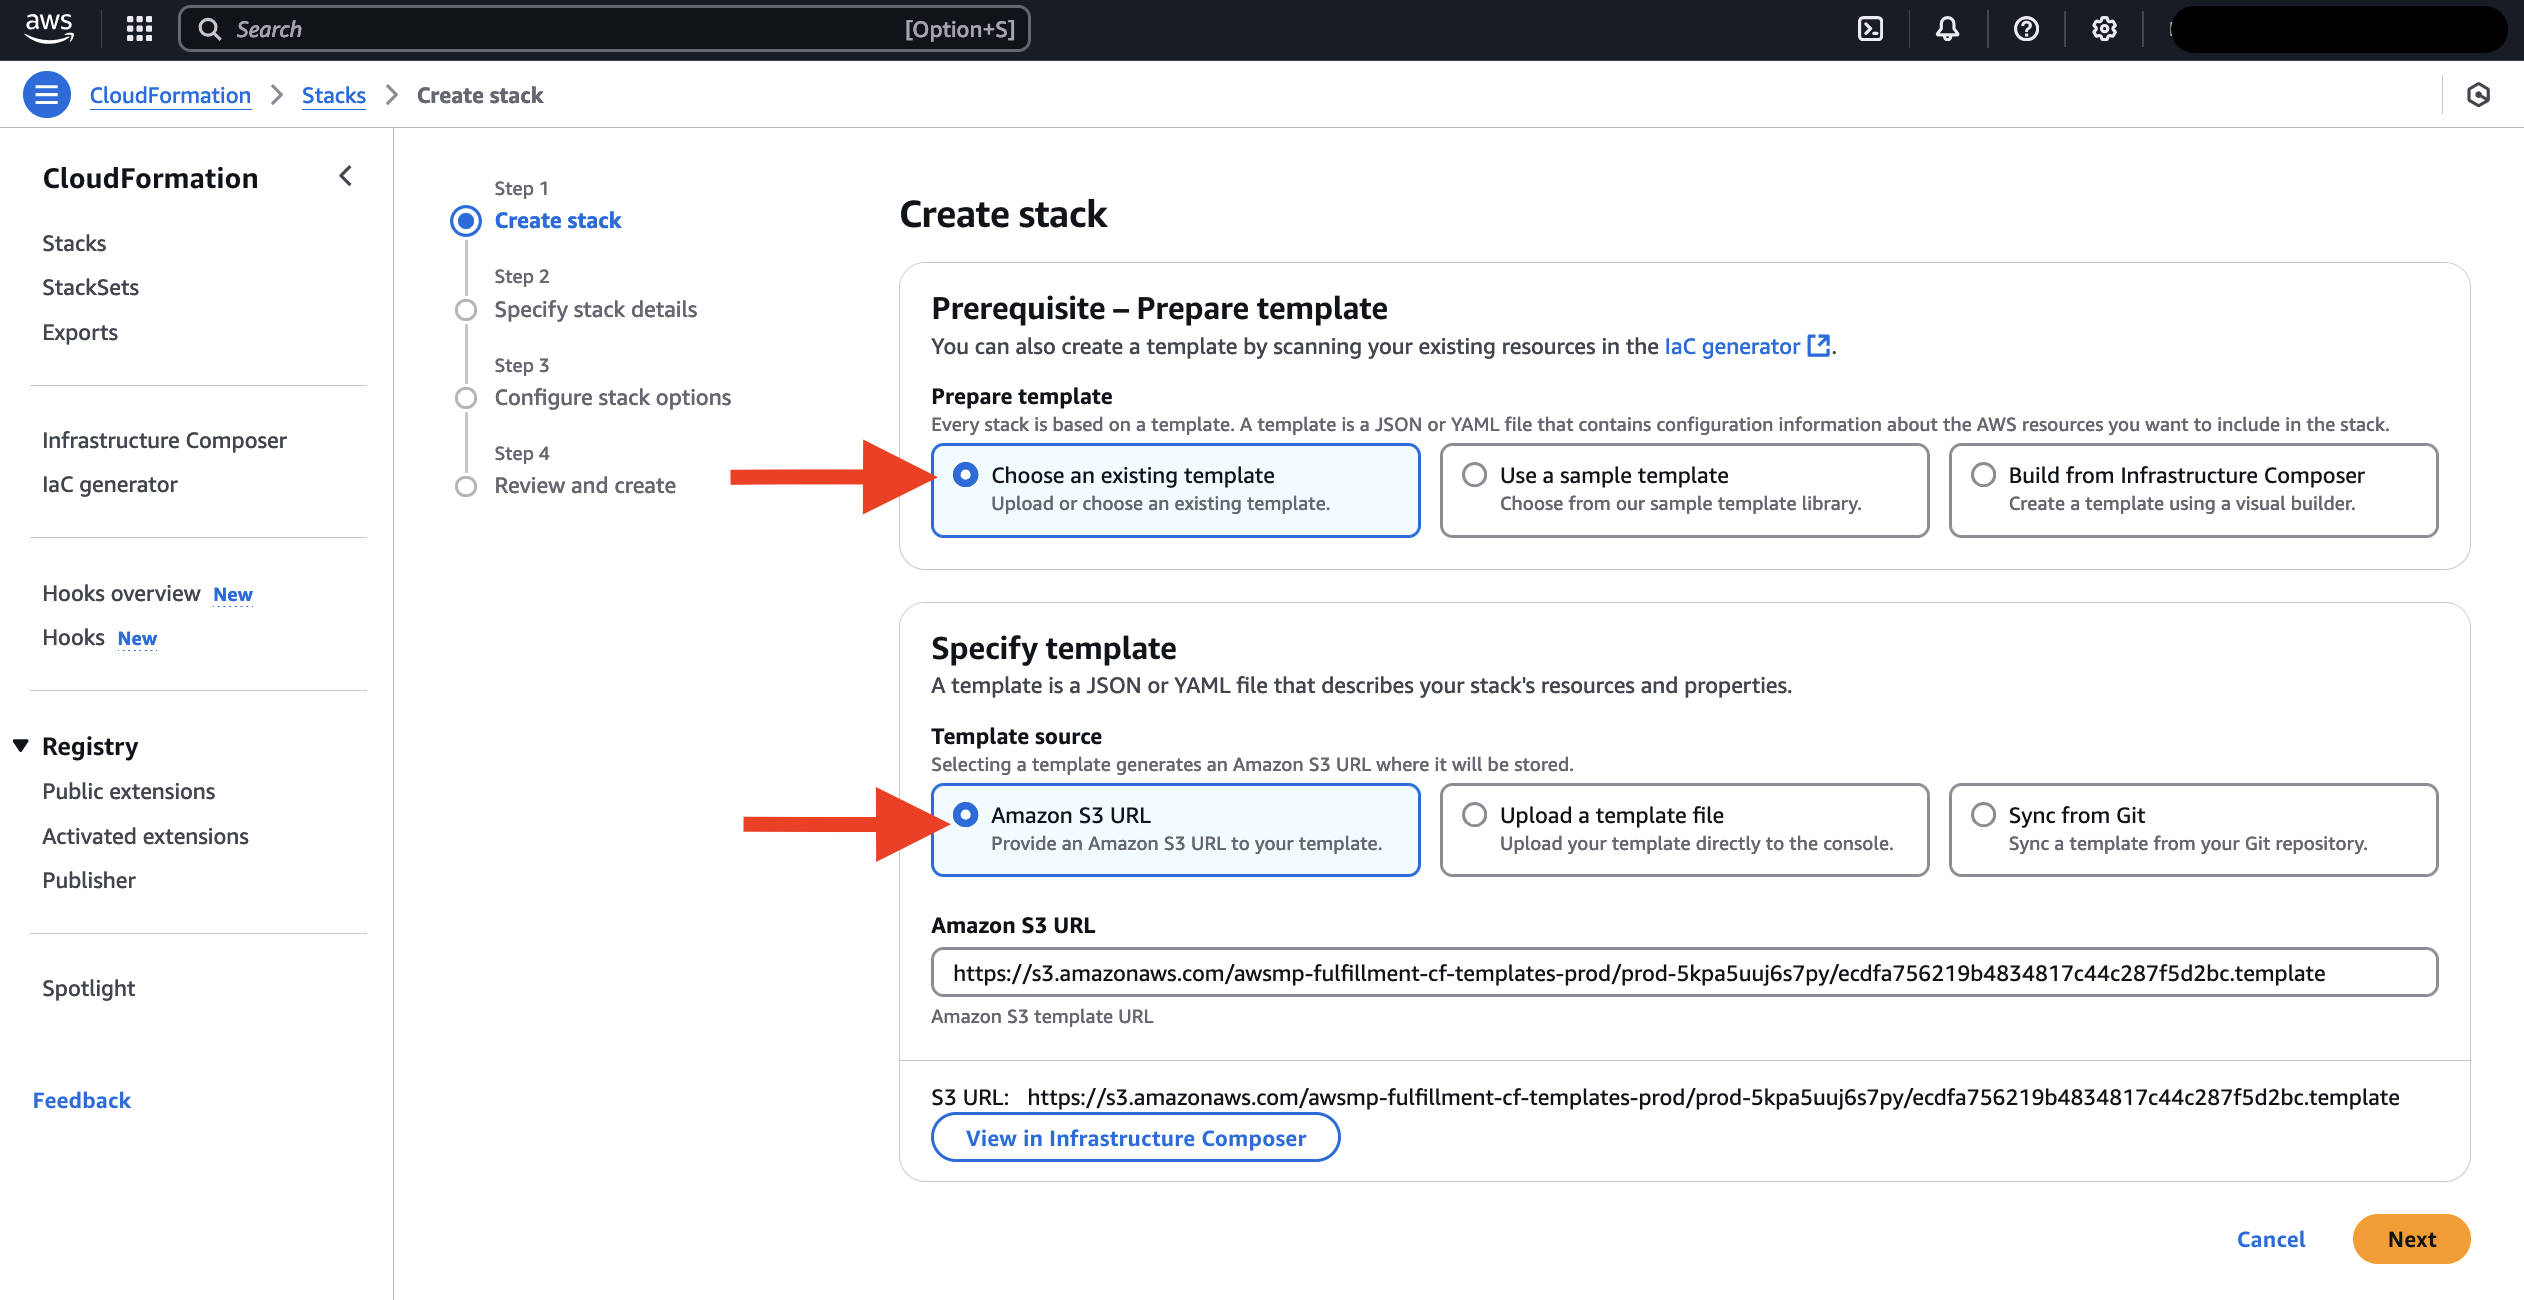Click the Feedback link

click(x=82, y=1100)
